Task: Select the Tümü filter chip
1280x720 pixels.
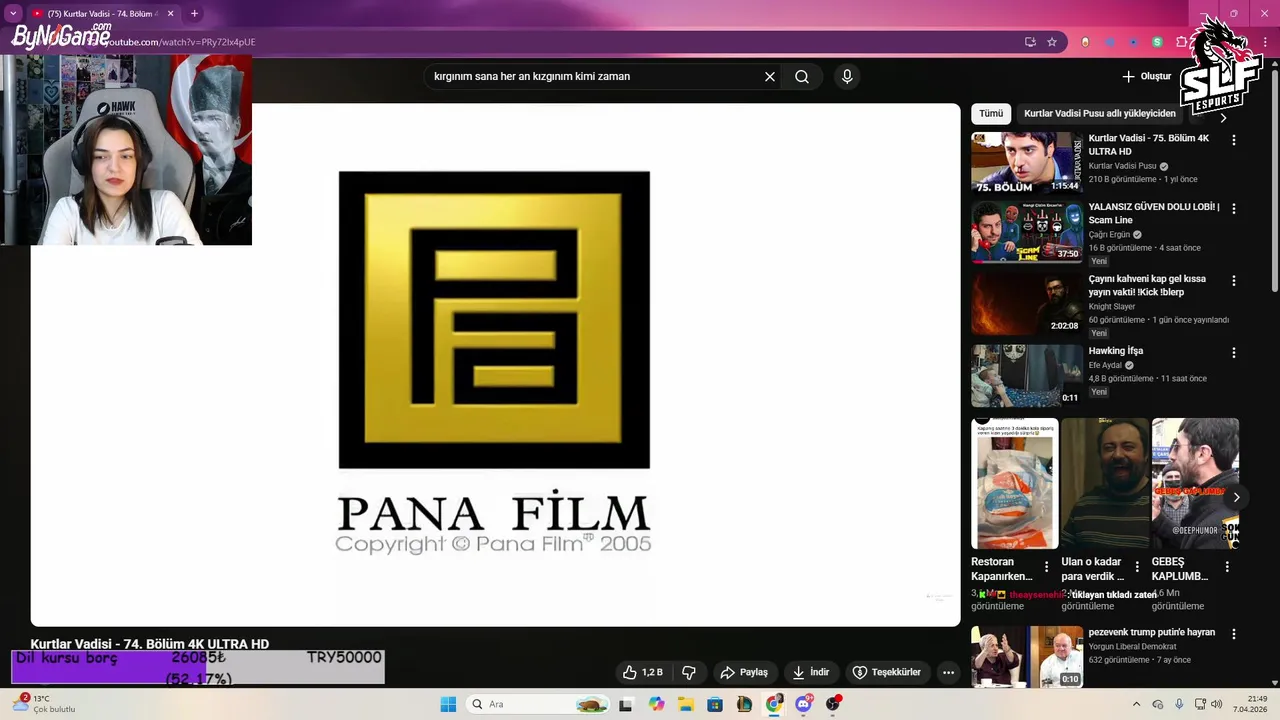Action: (991, 113)
